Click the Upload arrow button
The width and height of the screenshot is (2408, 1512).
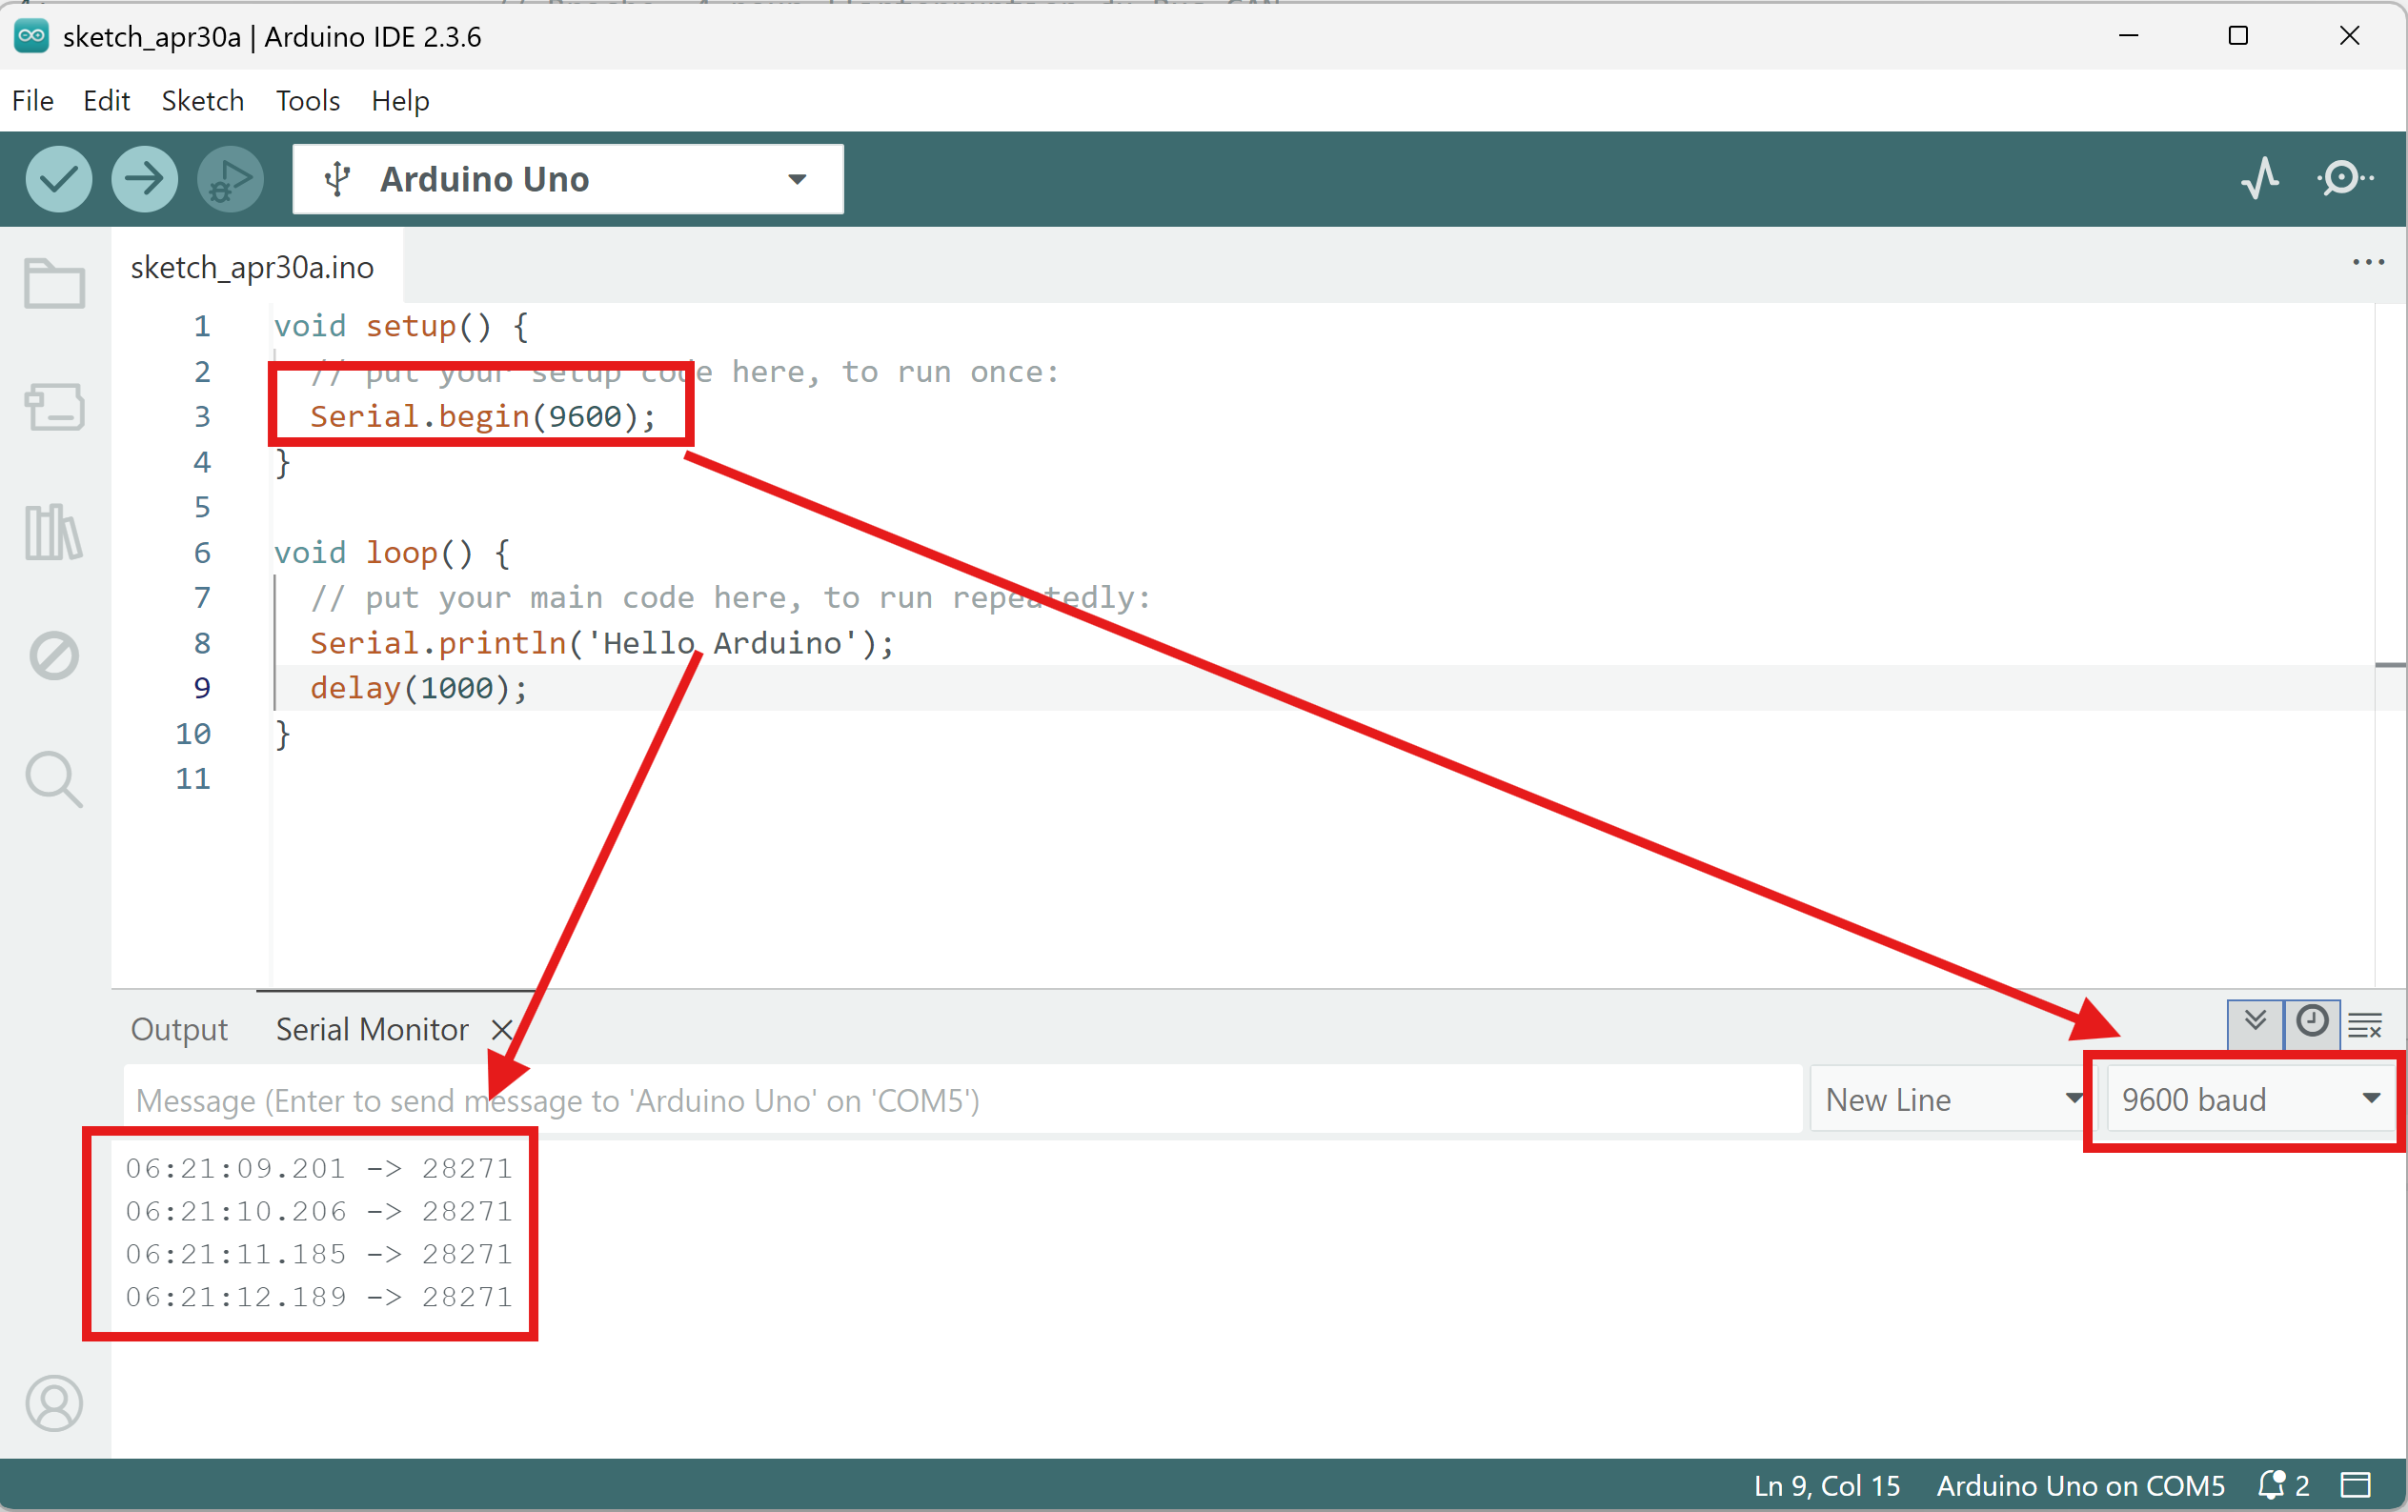click(144, 179)
